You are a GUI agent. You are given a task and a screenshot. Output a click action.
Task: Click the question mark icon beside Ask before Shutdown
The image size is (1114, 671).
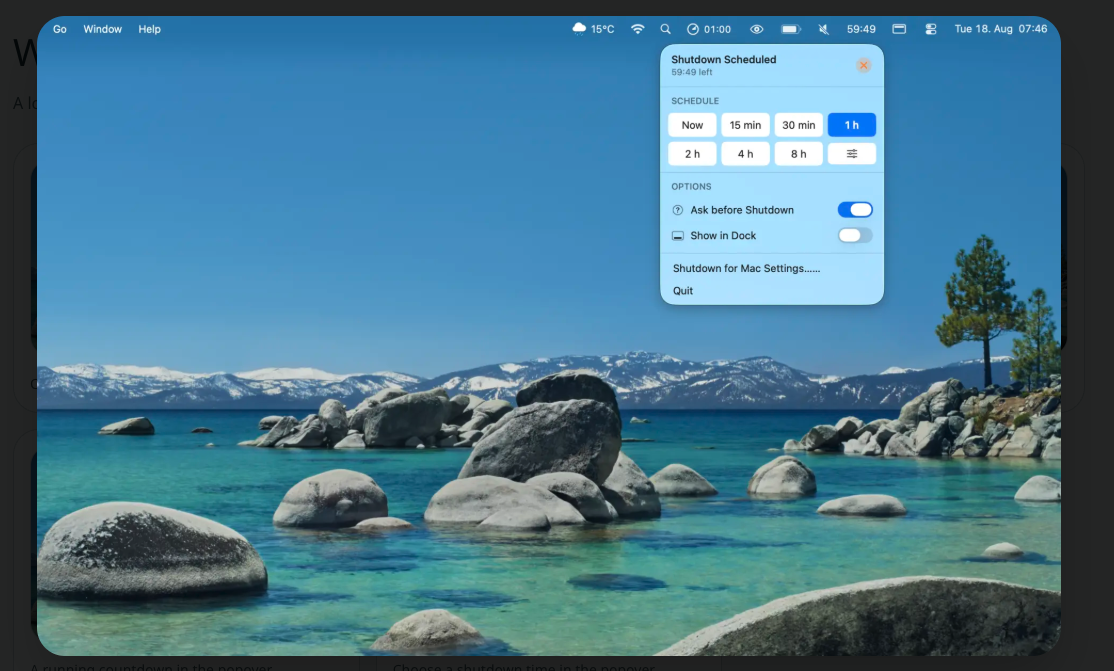click(x=678, y=210)
